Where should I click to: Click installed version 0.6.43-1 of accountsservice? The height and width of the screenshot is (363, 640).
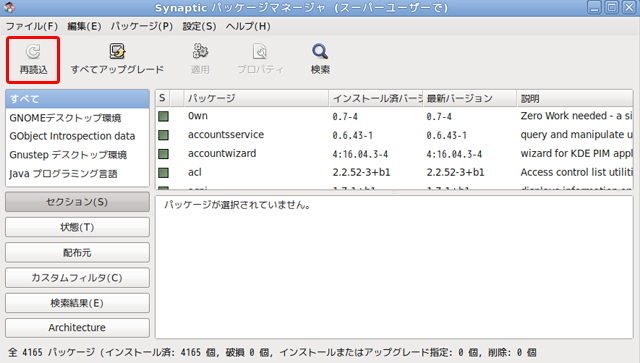click(353, 135)
